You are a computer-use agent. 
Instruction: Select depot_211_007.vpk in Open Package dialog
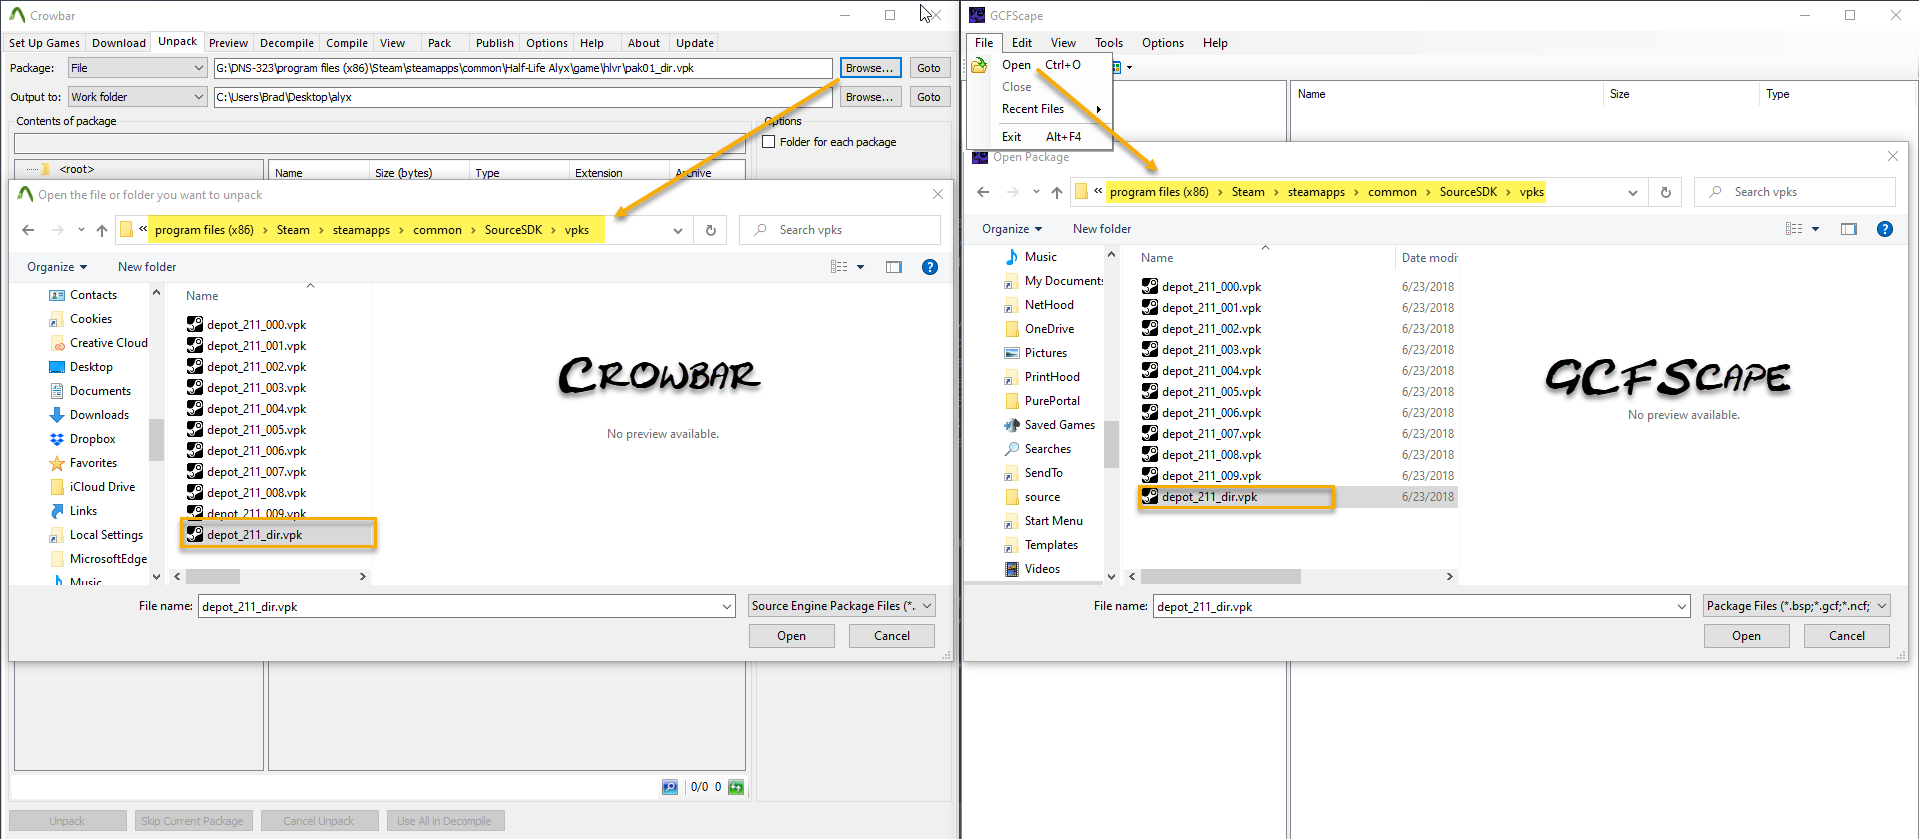1211,434
